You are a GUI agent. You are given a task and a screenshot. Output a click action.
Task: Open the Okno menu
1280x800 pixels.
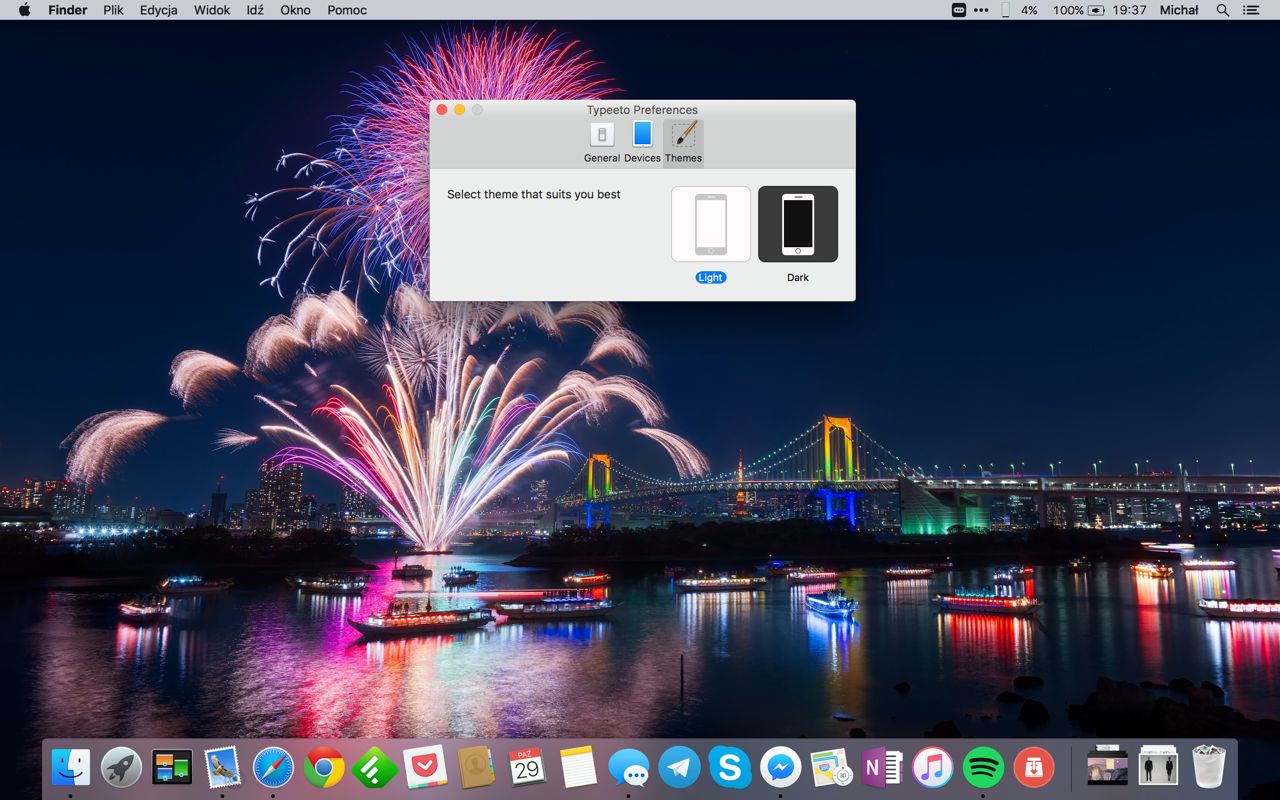pos(295,10)
